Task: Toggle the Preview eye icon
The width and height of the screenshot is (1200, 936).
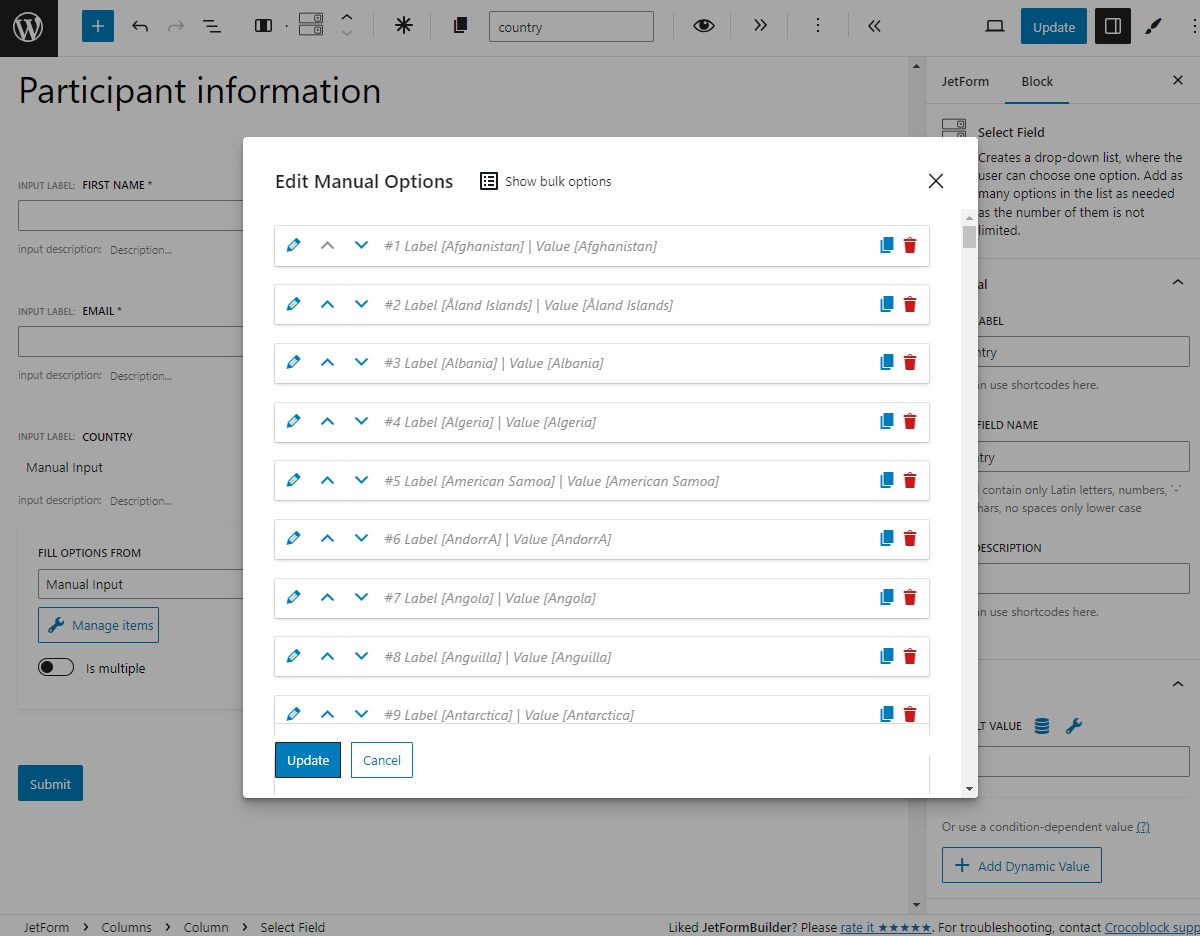Action: point(703,26)
